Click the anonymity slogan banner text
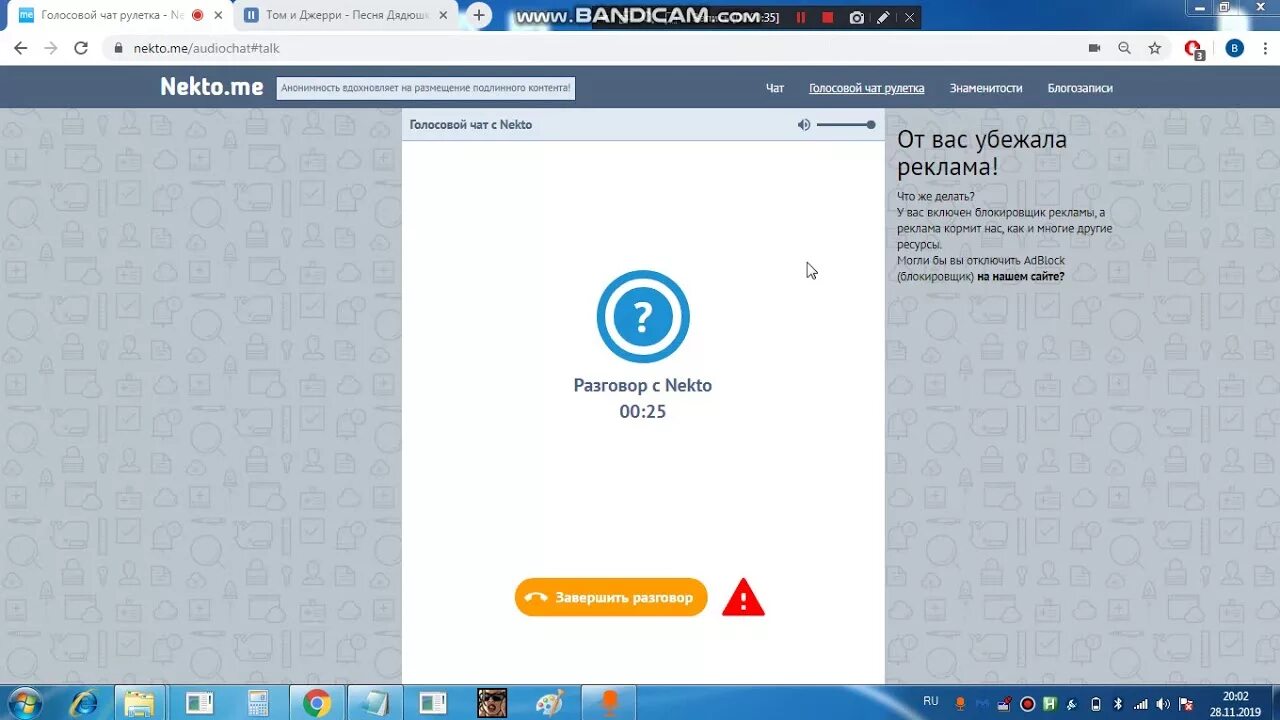The image size is (1280, 720). coord(426,88)
